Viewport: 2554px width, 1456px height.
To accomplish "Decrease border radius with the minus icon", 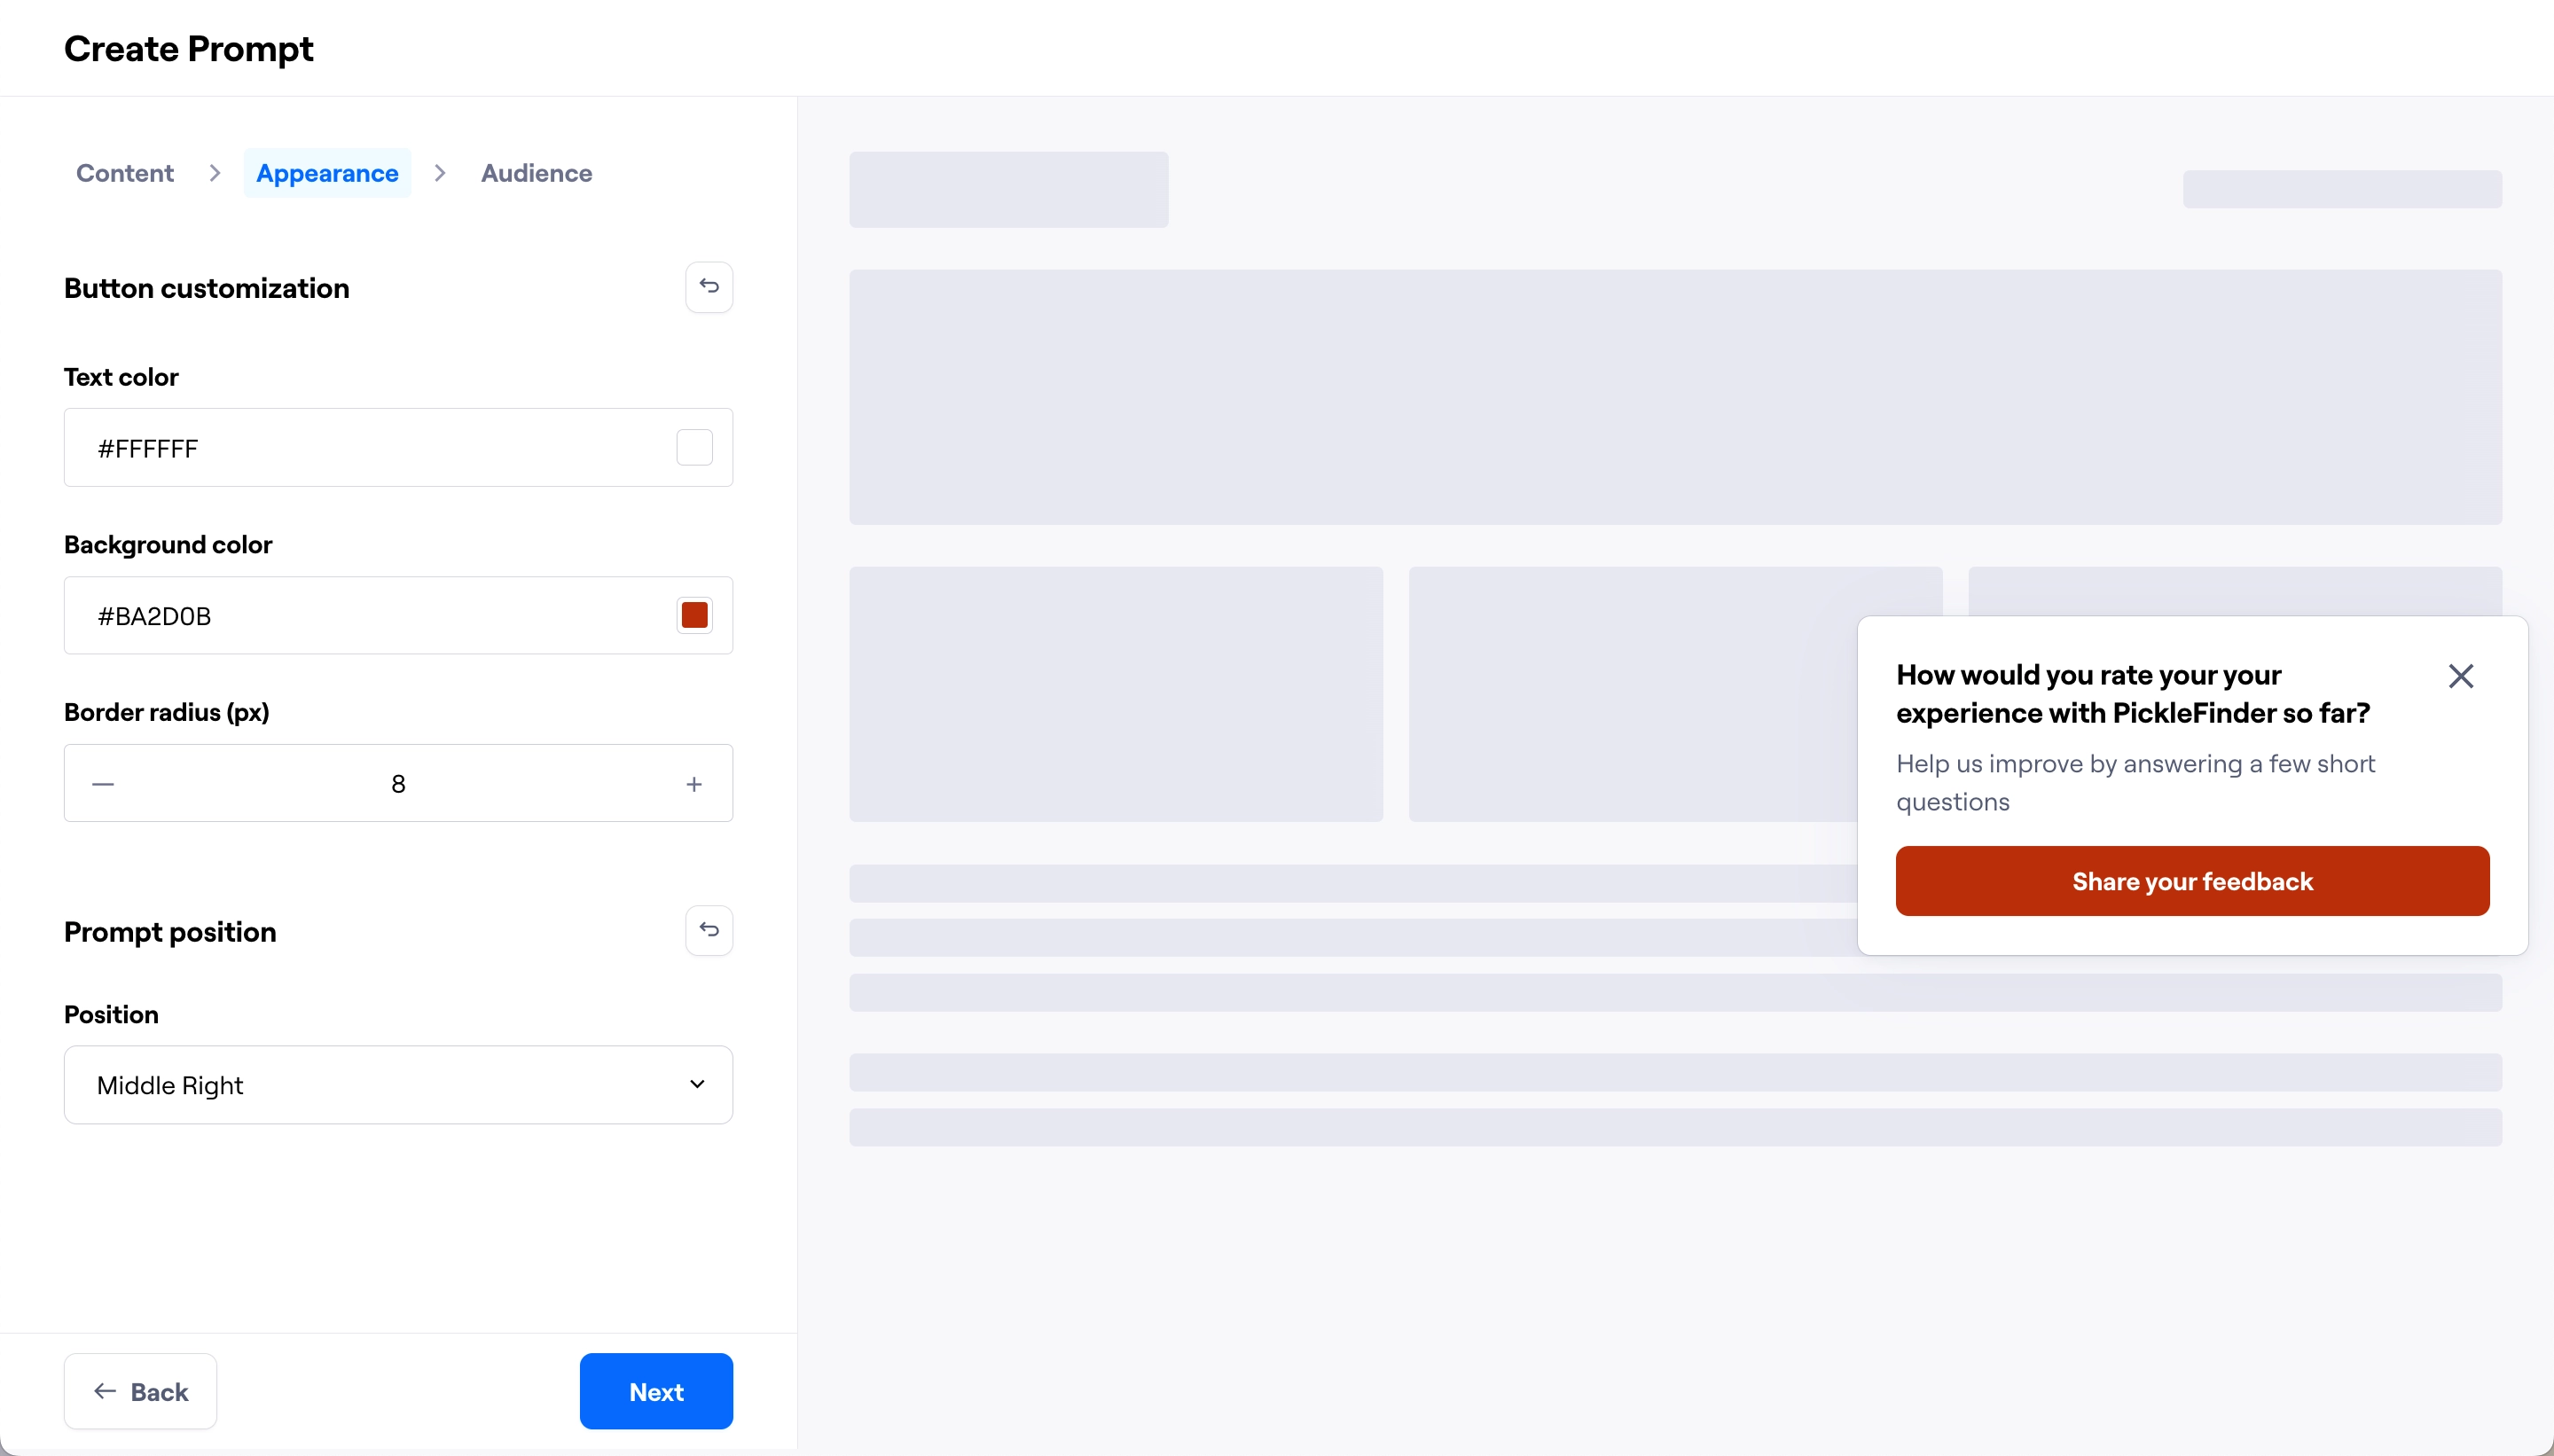I will [x=103, y=783].
